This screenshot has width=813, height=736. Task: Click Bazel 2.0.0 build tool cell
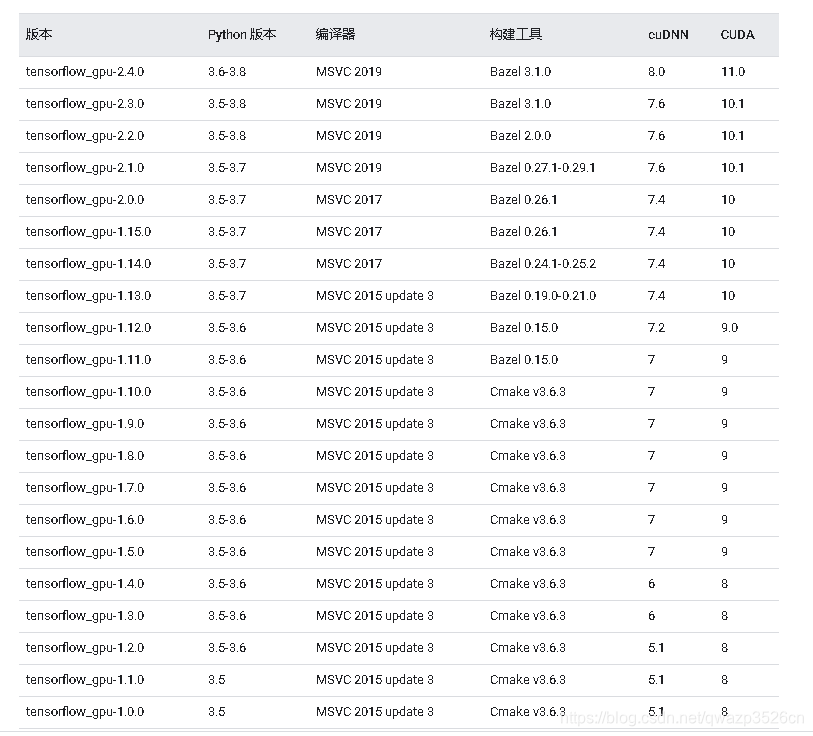pyautogui.click(x=521, y=136)
